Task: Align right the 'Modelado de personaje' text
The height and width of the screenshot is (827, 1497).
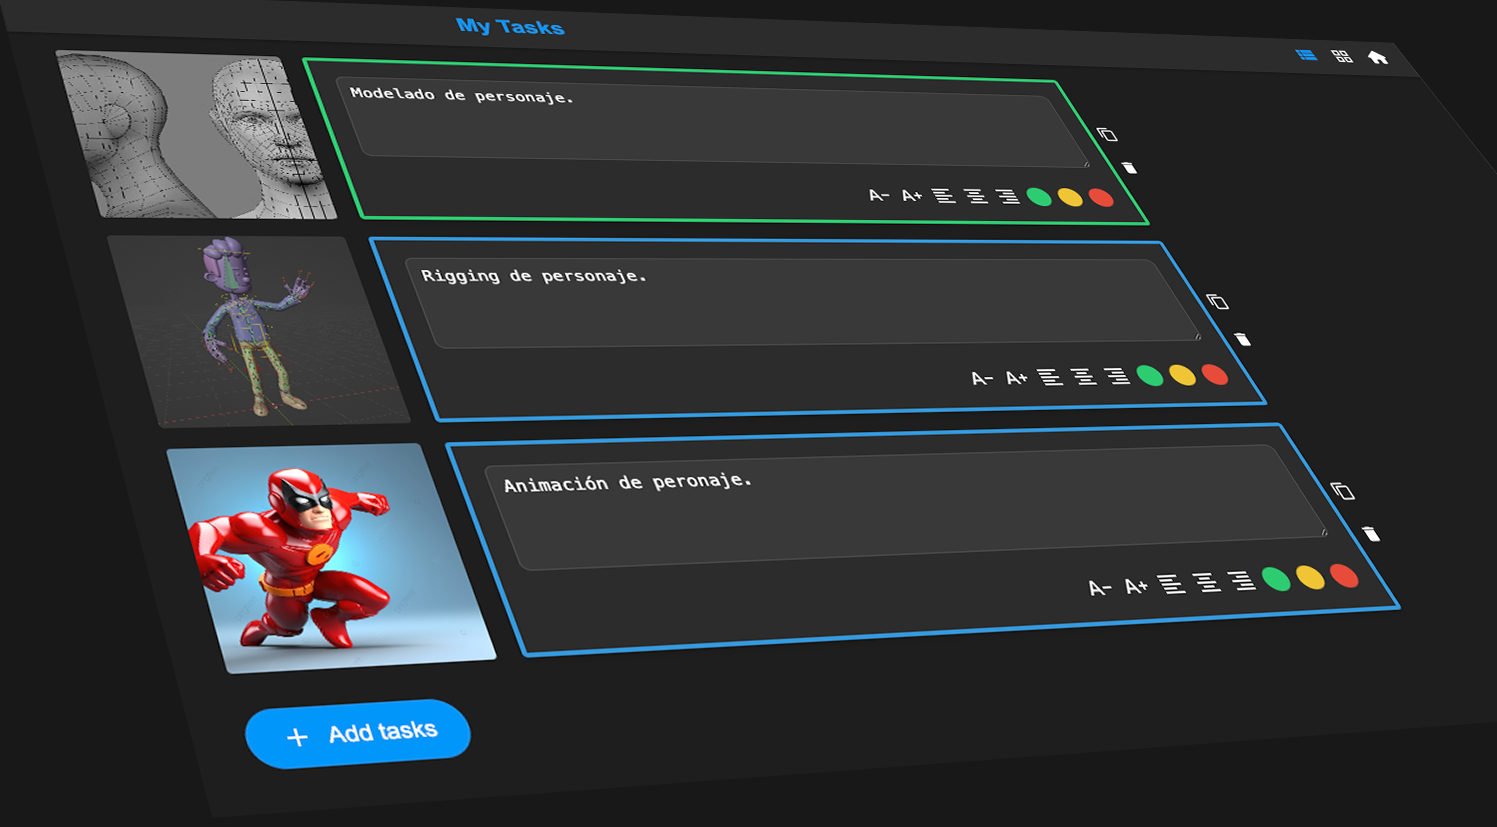Action: (1007, 197)
